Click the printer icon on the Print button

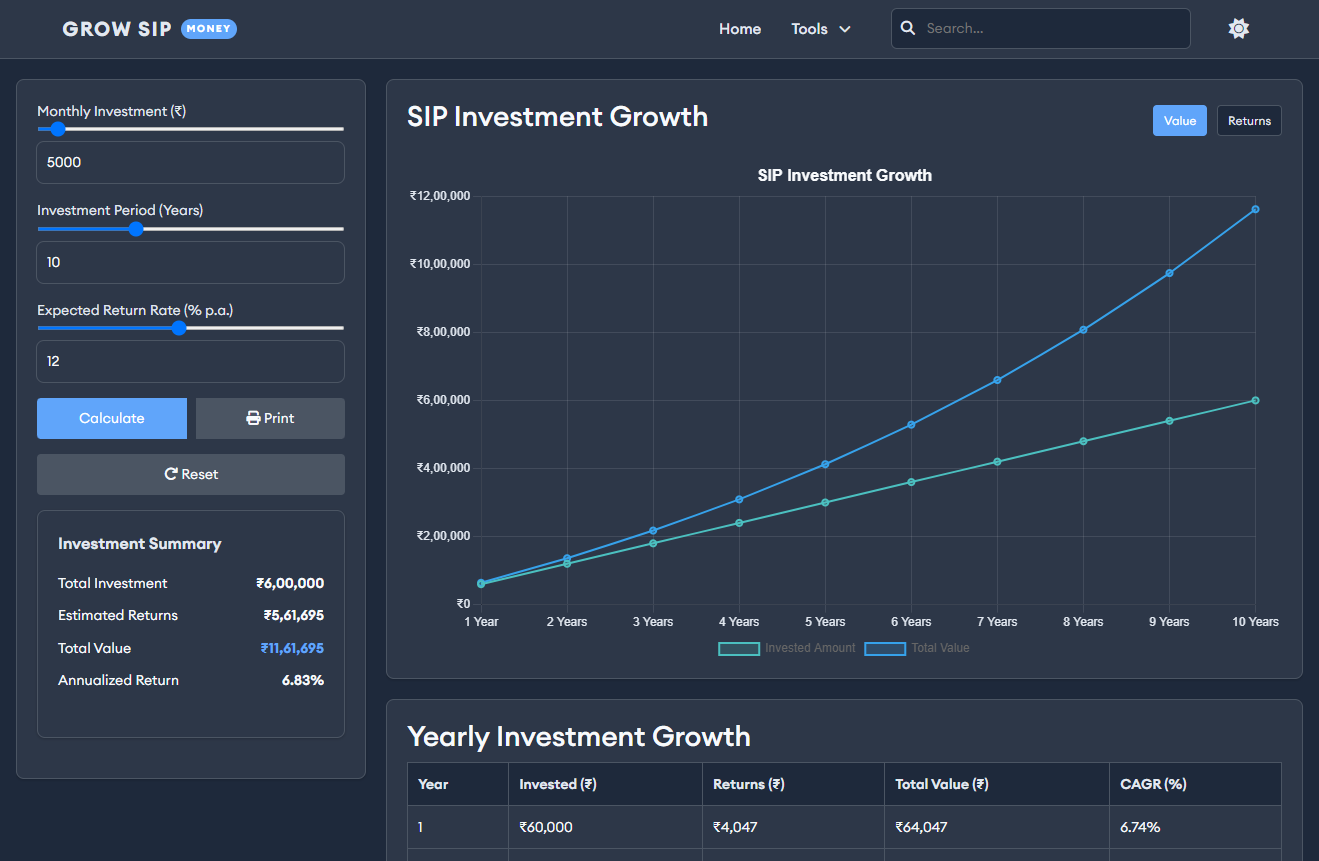pyautogui.click(x=251, y=418)
